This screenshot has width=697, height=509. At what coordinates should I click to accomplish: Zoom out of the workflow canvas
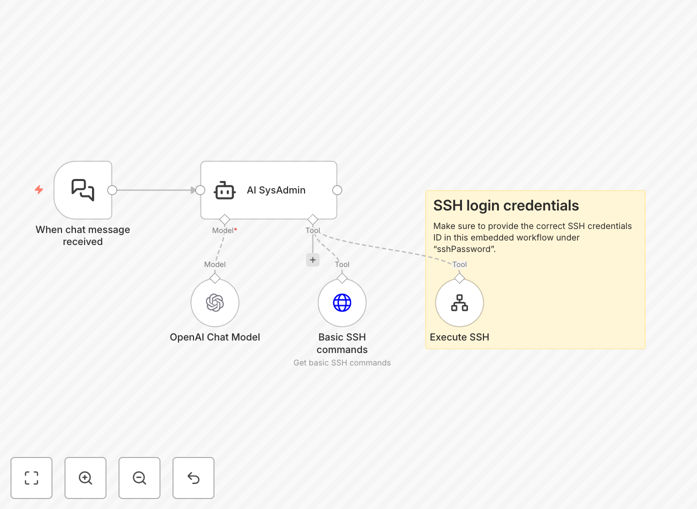[139, 478]
